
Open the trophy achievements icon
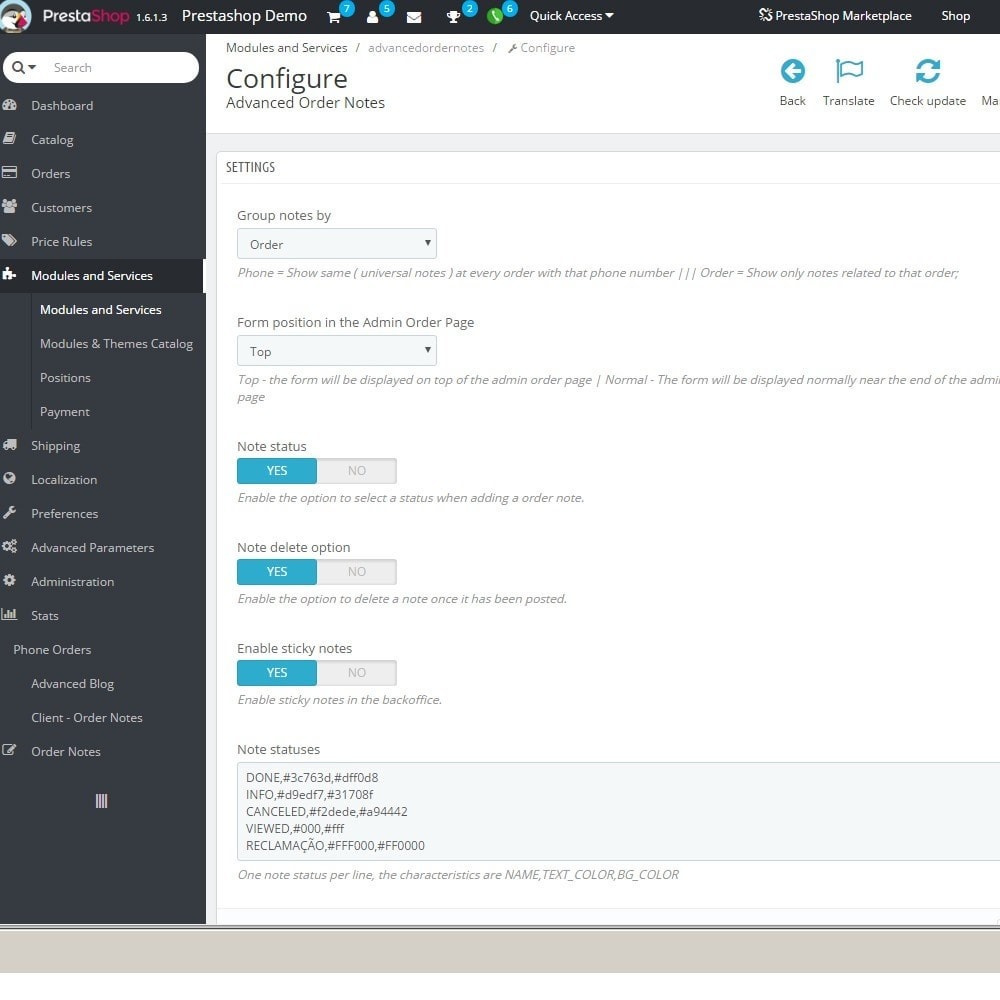(453, 17)
